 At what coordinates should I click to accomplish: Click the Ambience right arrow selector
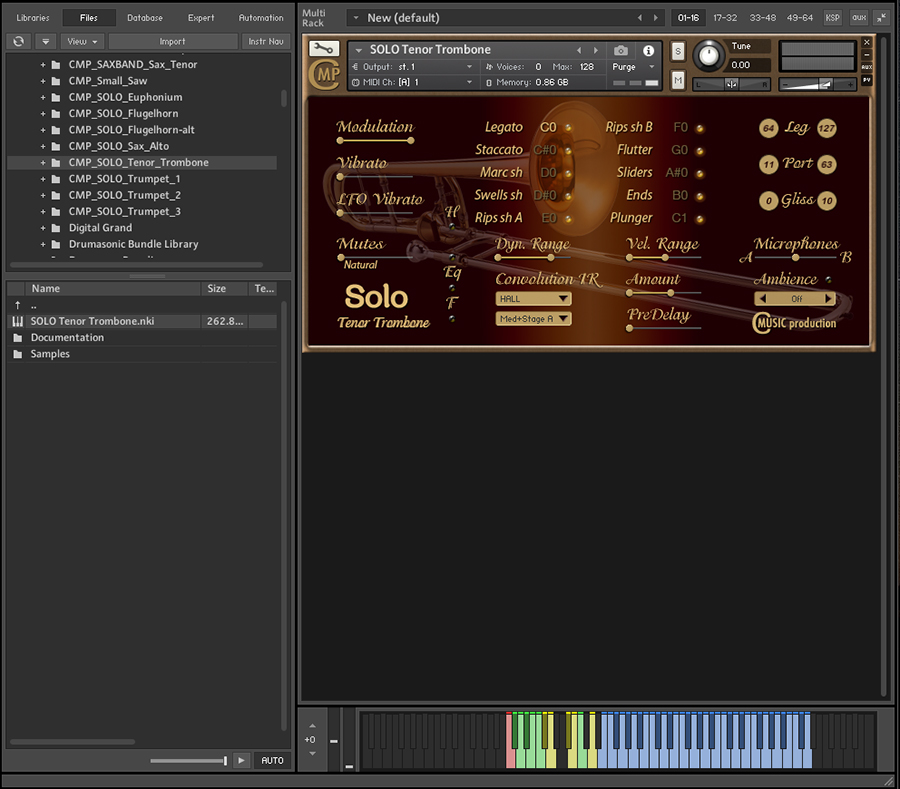coord(828,298)
